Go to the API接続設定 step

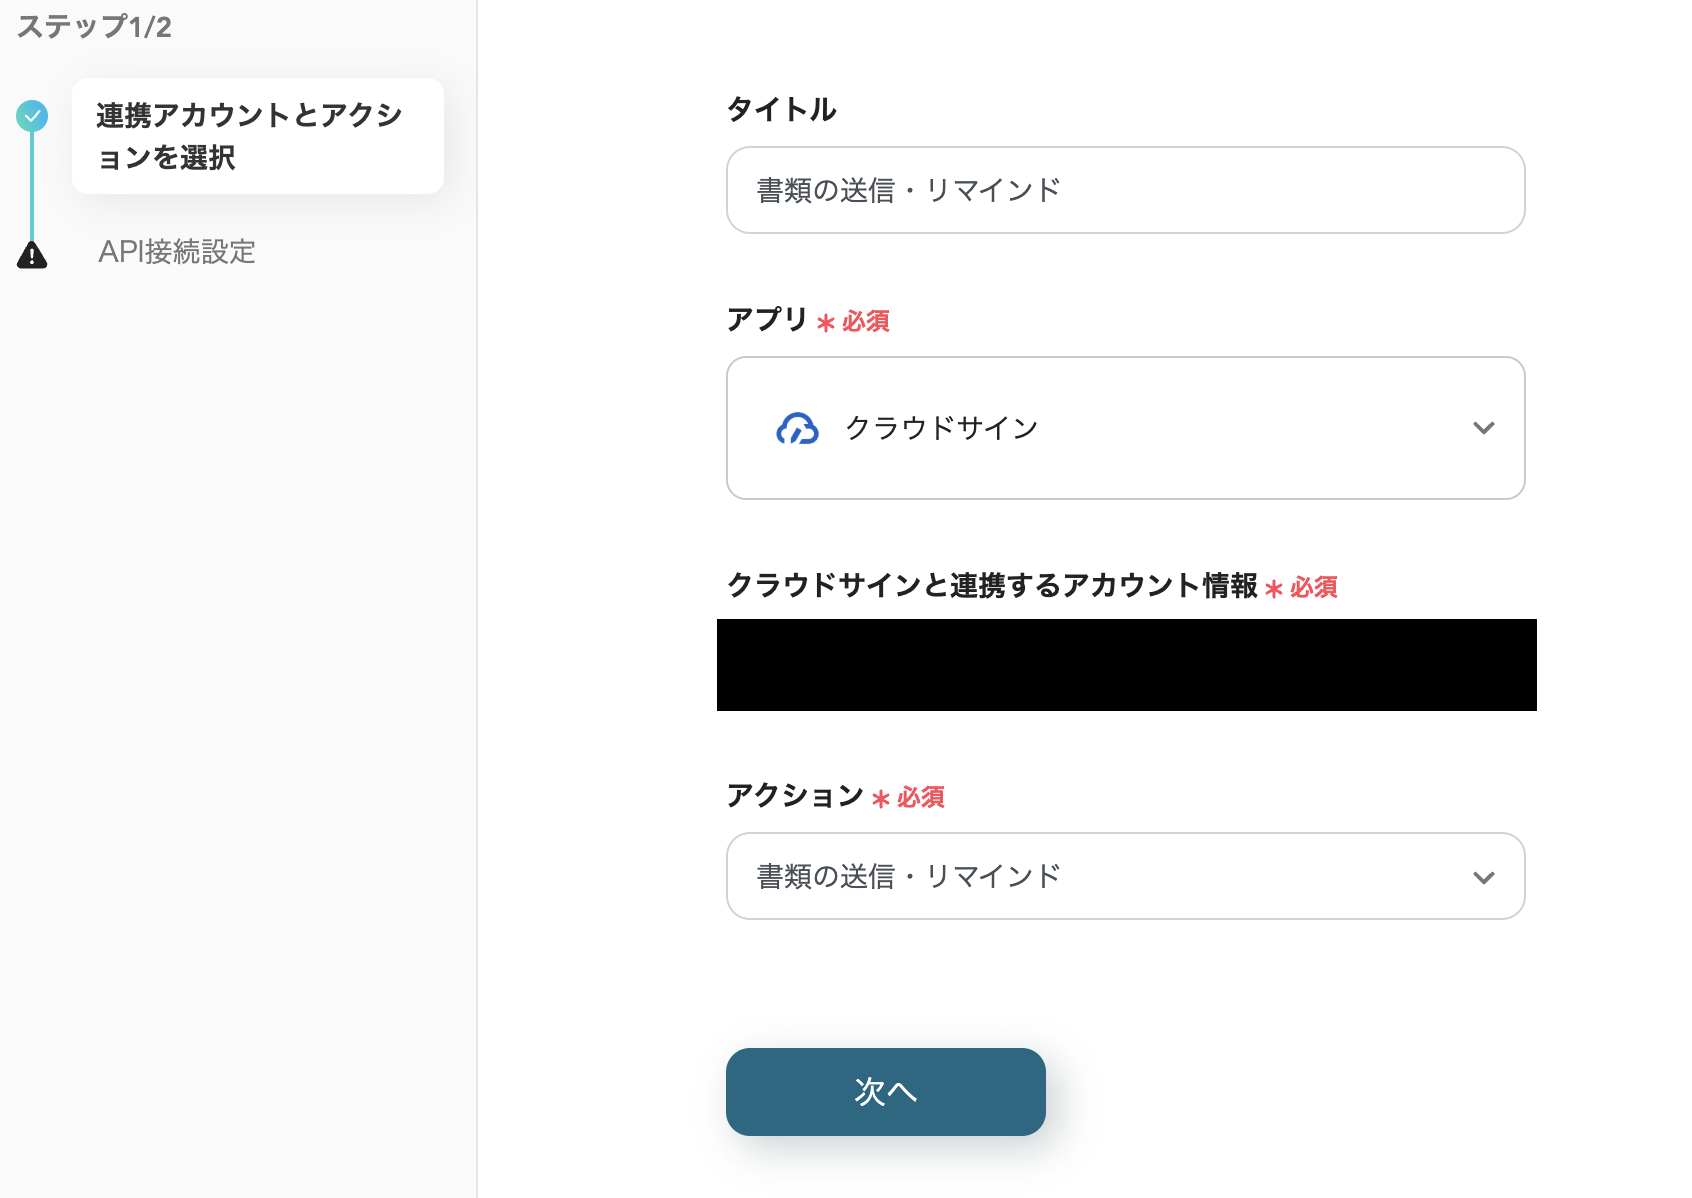pyautogui.click(x=177, y=253)
